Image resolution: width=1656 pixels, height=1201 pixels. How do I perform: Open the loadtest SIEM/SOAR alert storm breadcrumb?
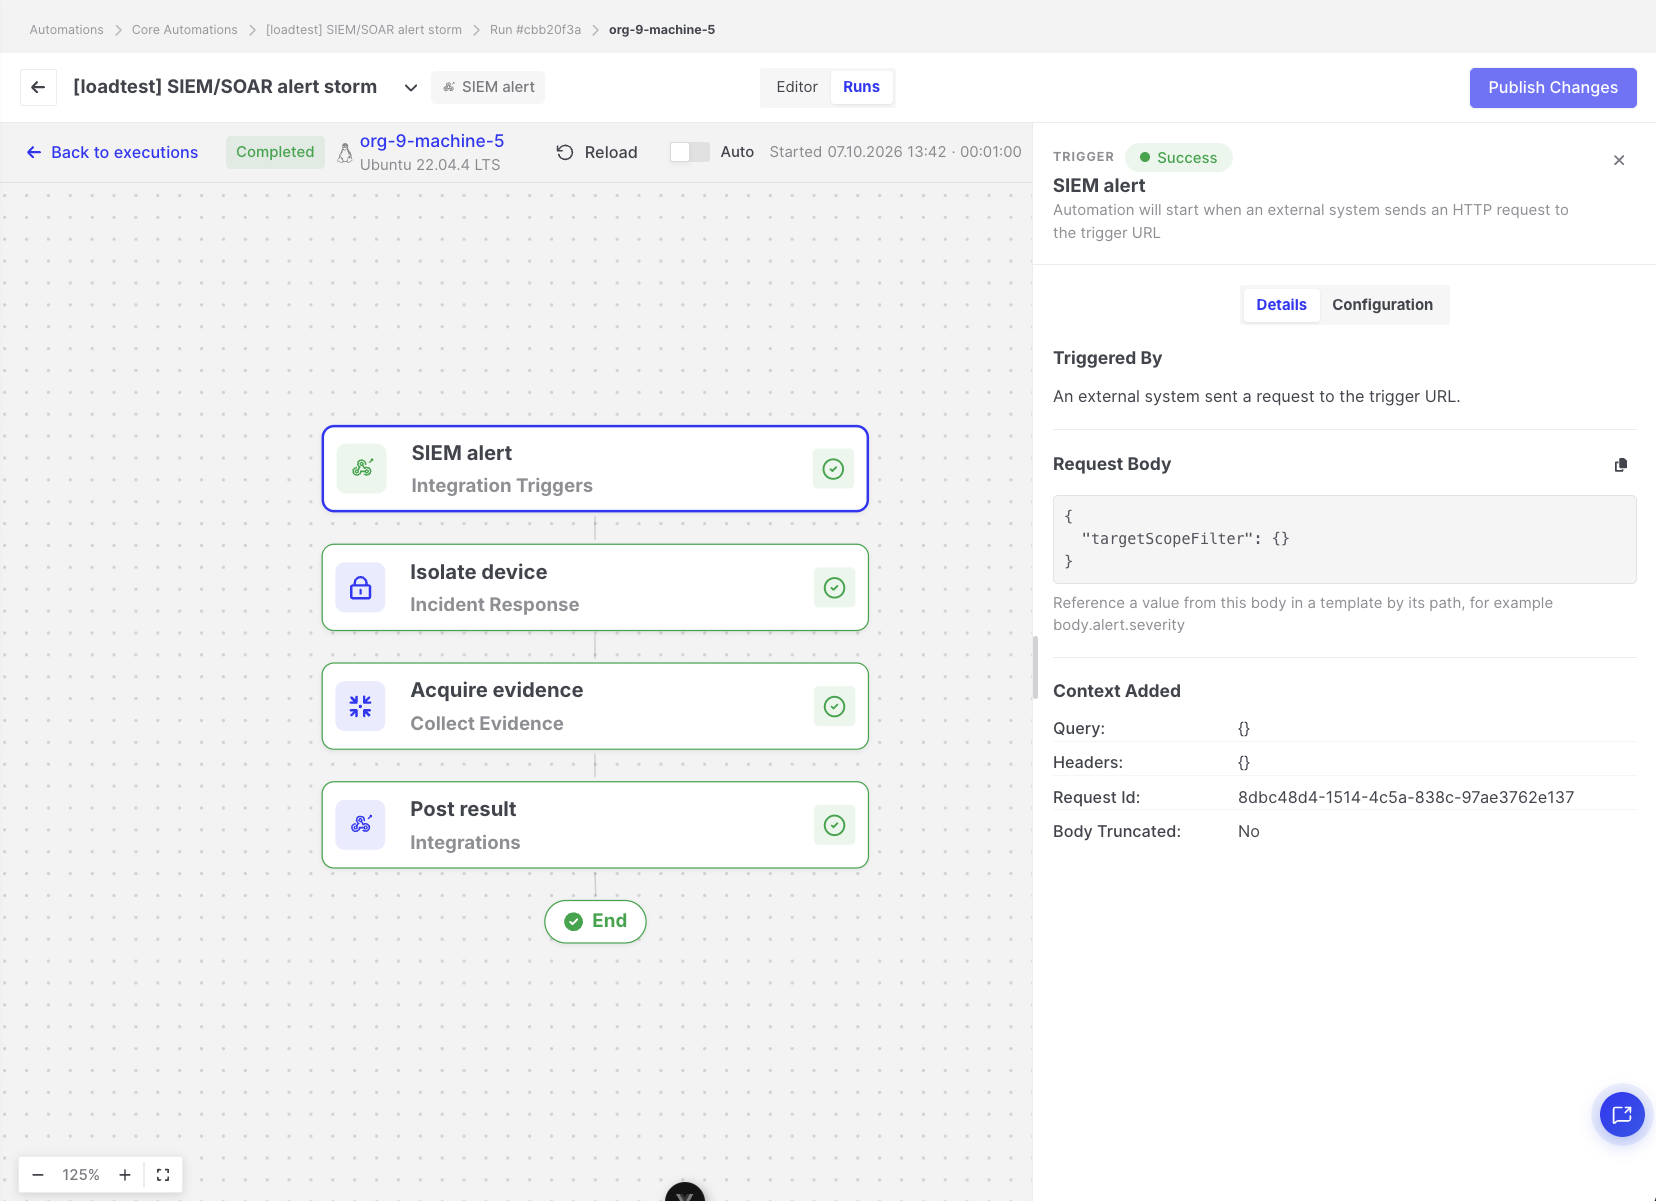[x=364, y=30]
